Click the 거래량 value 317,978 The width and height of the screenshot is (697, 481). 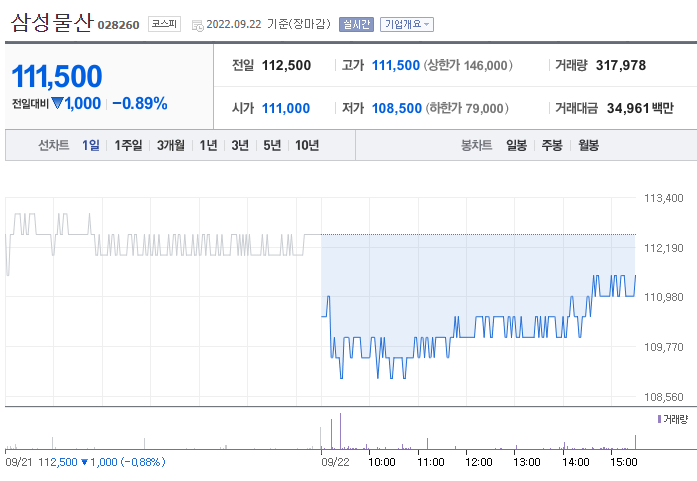pos(621,65)
